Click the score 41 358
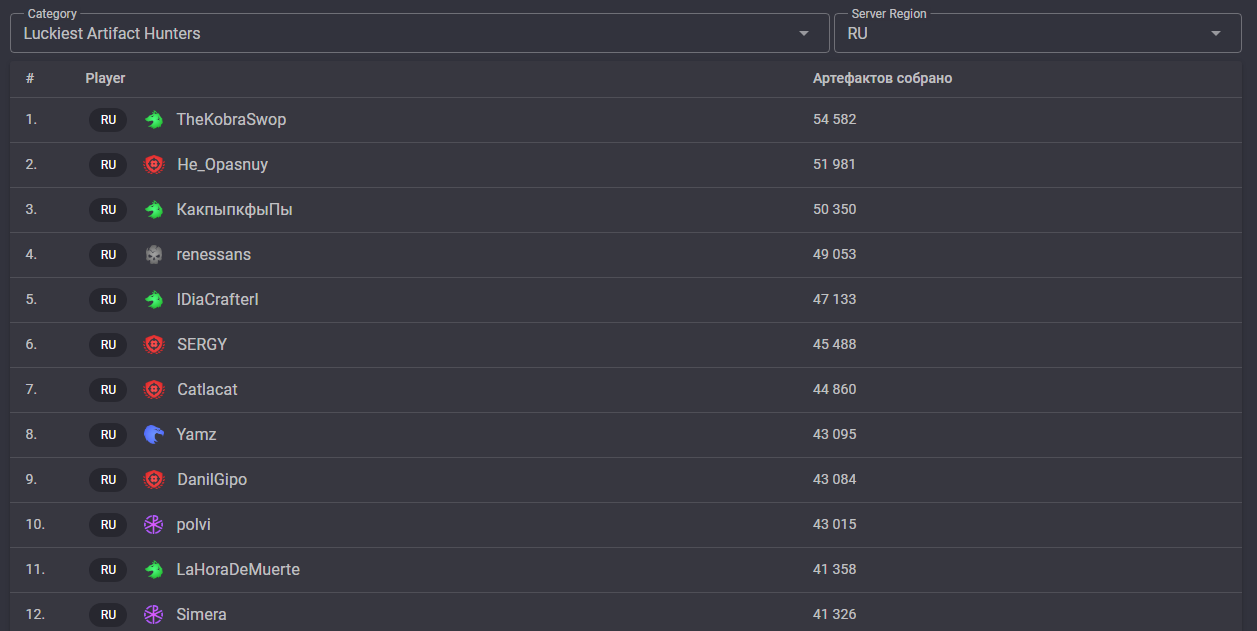Image resolution: width=1257 pixels, height=631 pixels. click(834, 569)
